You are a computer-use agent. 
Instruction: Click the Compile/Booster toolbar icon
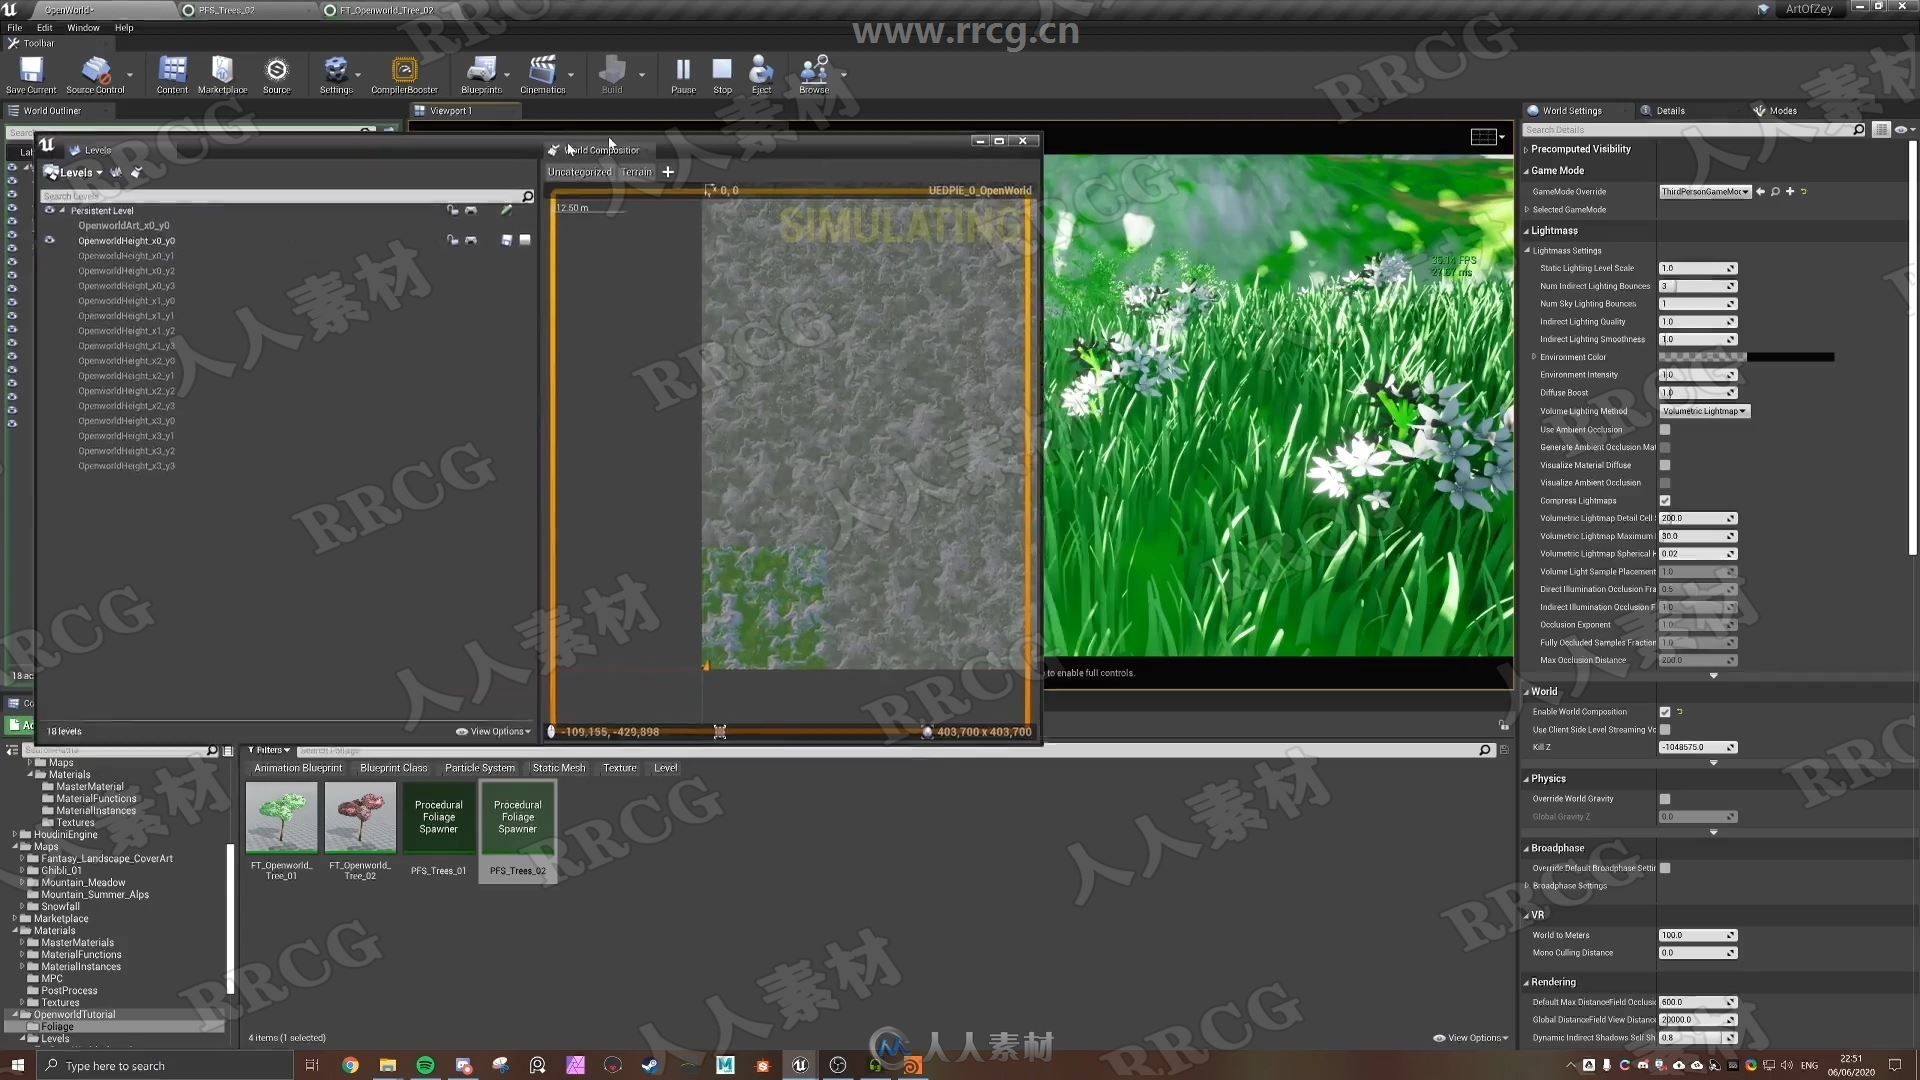click(x=404, y=73)
